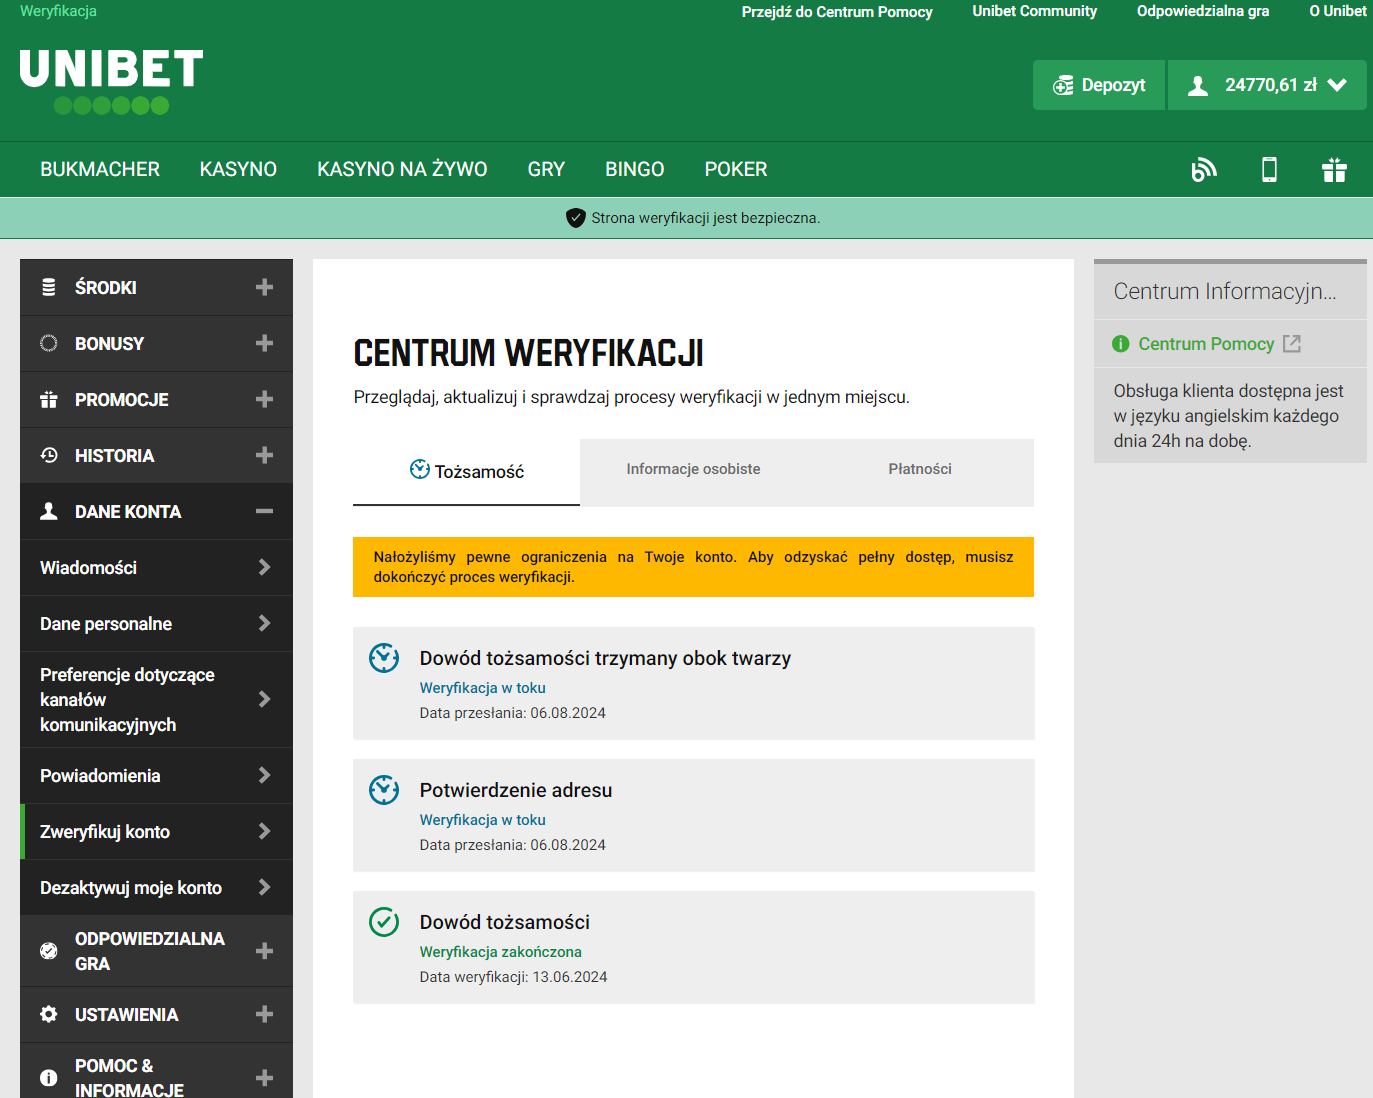Click the Historia clock icon
The image size is (1373, 1098).
(48, 456)
